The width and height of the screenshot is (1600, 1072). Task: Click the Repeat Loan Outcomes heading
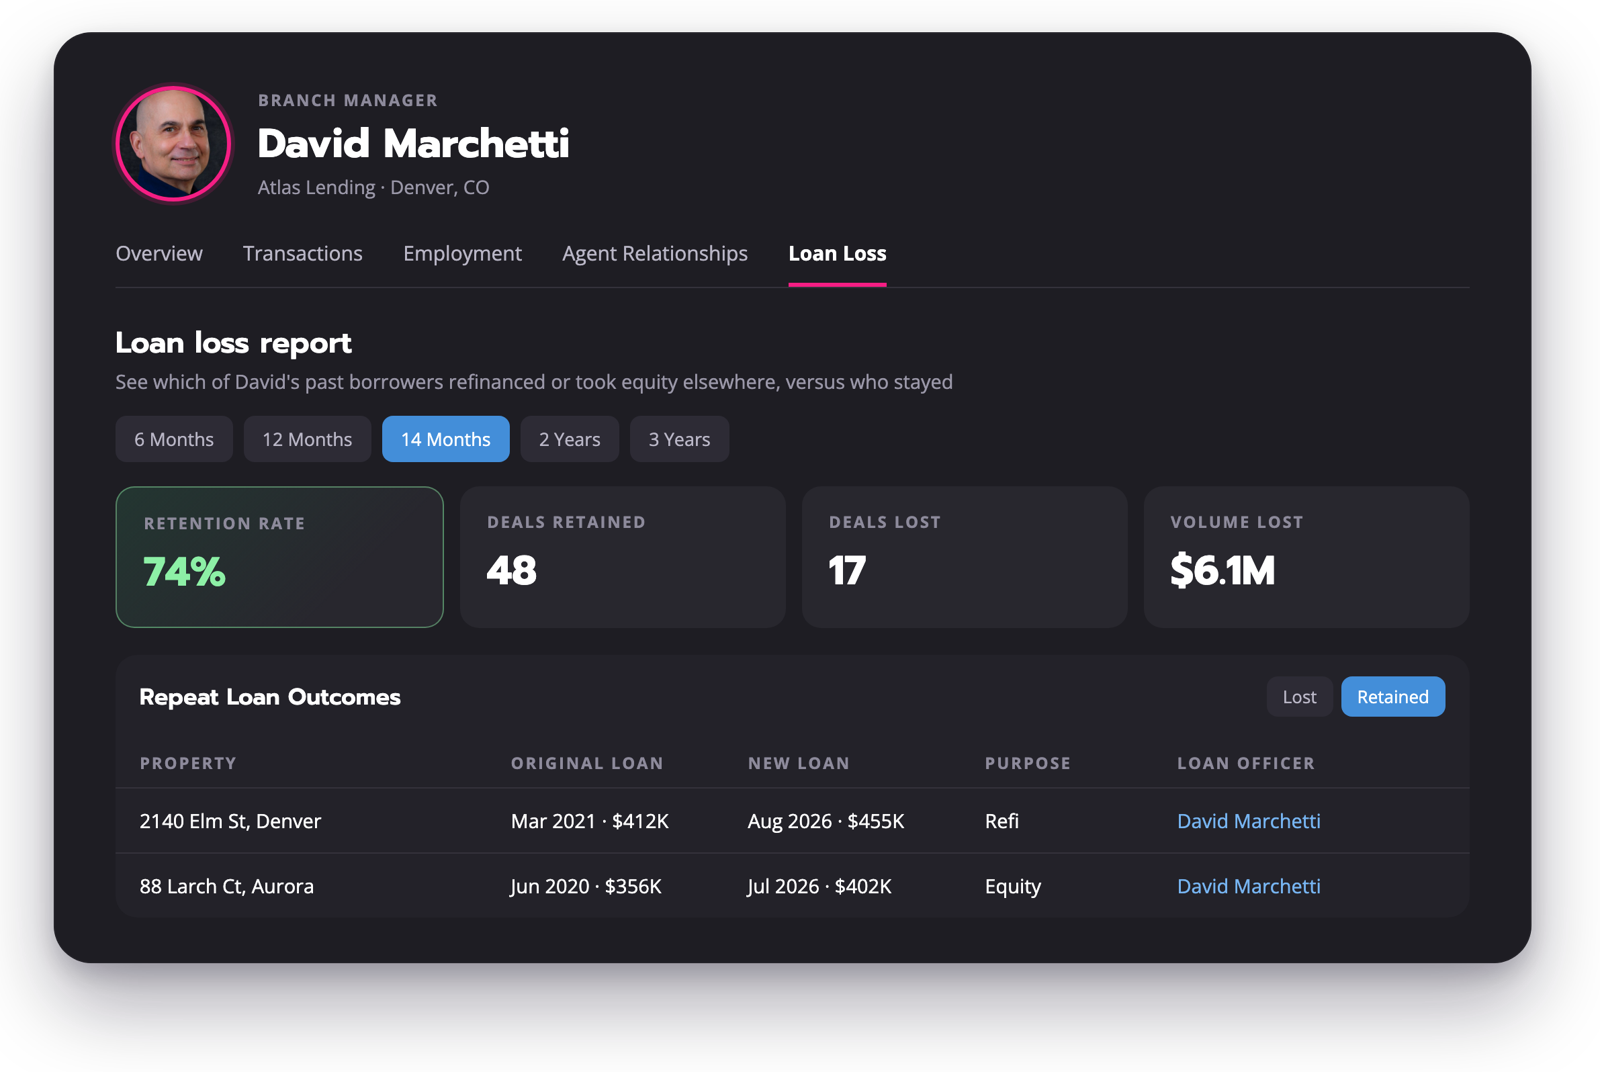point(270,697)
